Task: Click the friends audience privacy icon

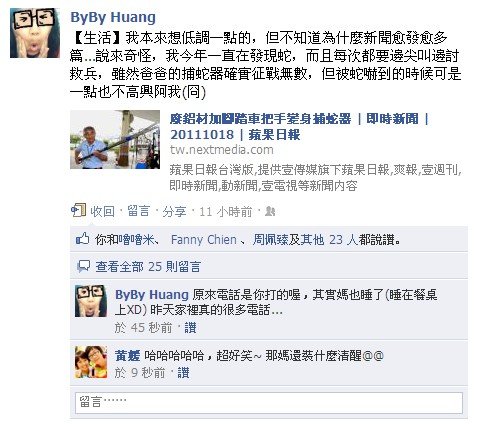Action: click(270, 211)
